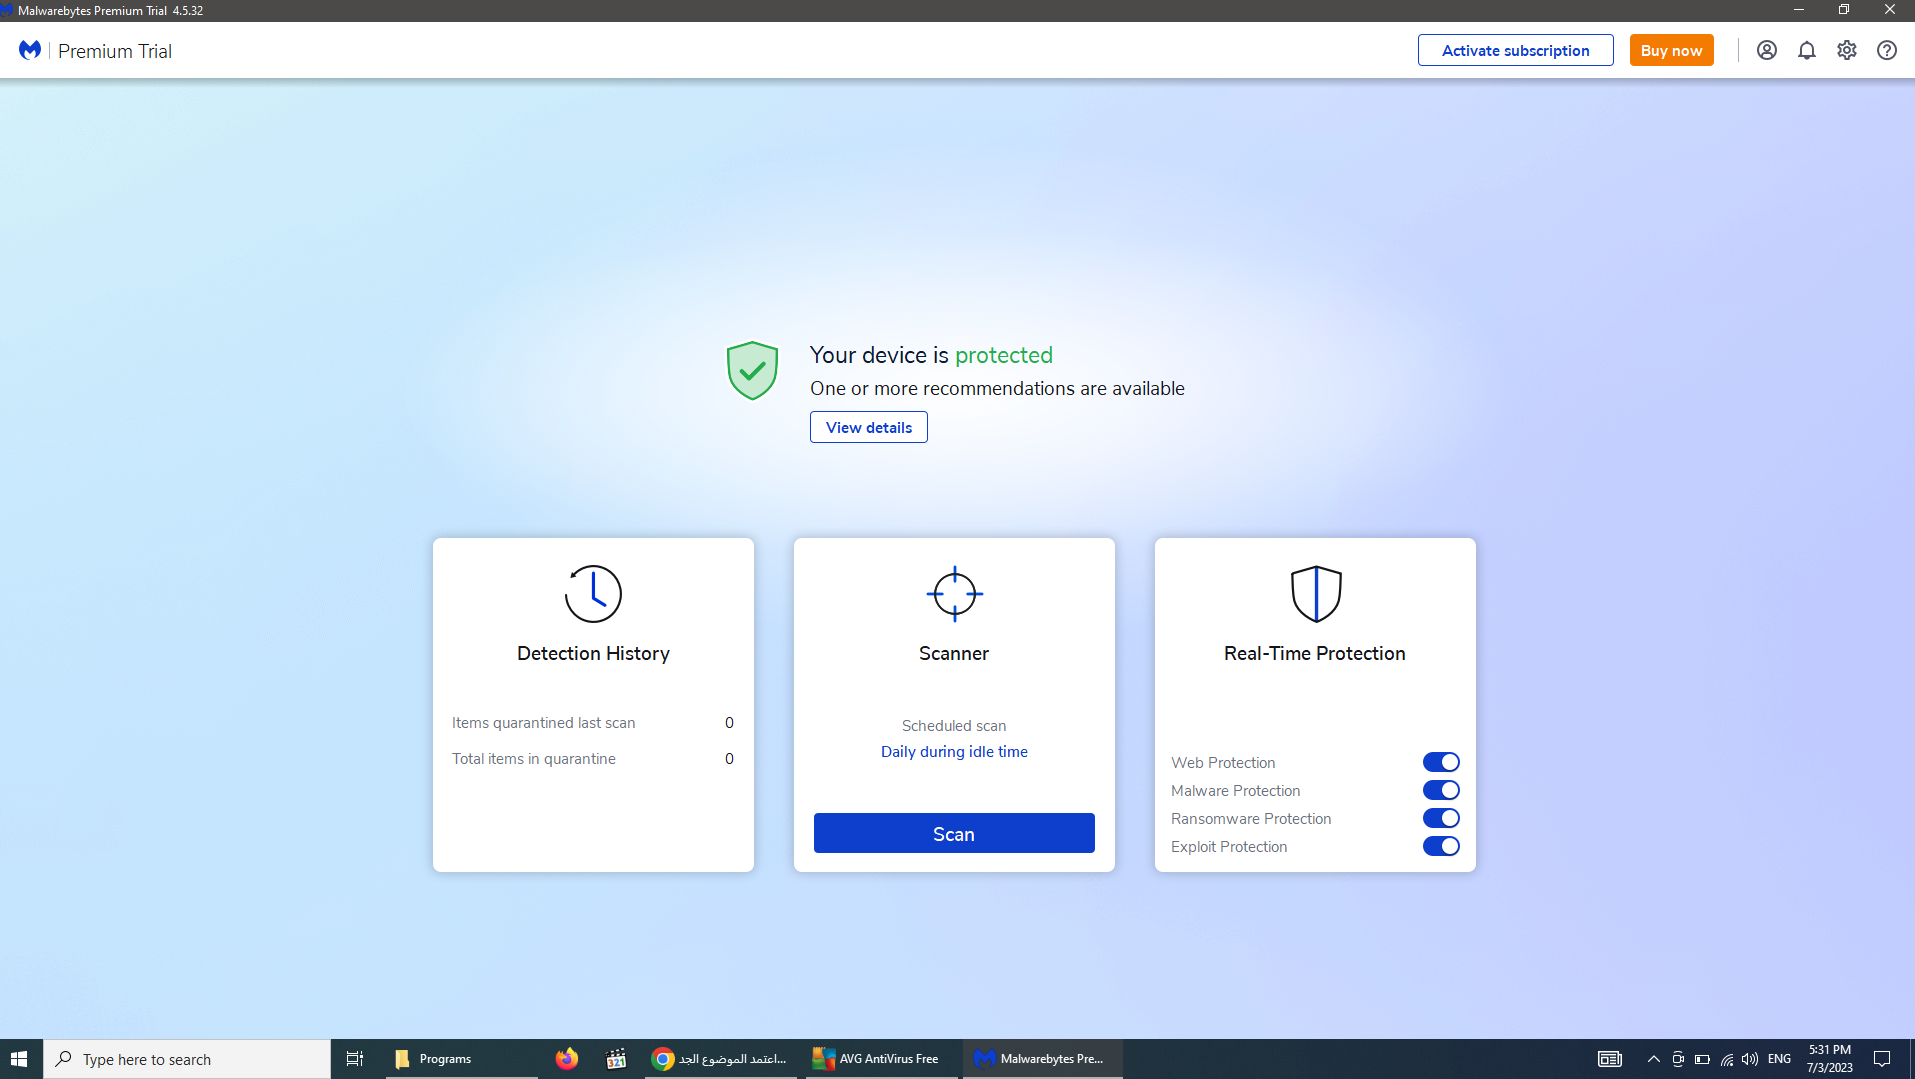Click the battery status tray icon

coord(1702,1059)
